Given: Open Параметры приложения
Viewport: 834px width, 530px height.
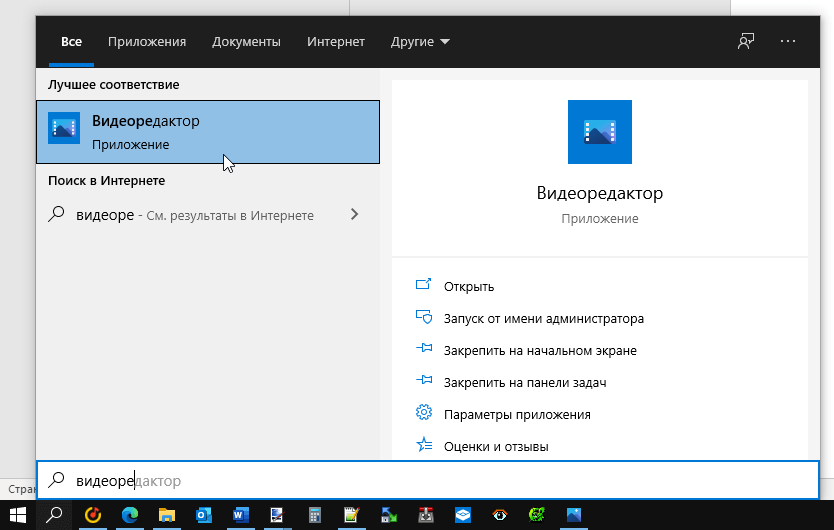Looking at the screenshot, I should (517, 414).
